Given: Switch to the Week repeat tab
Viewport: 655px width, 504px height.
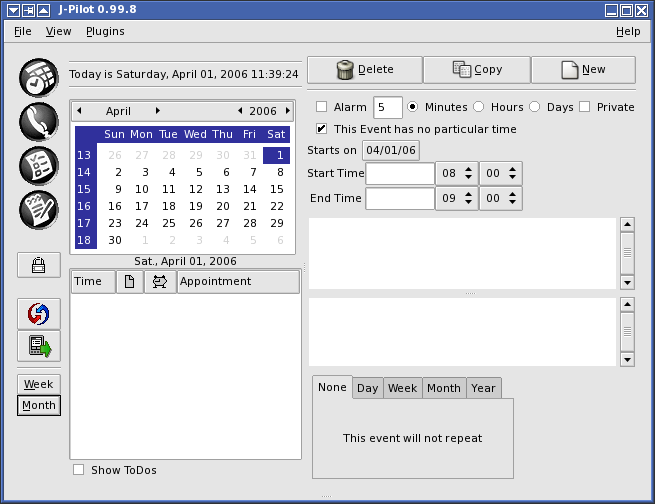Looking at the screenshot, I should pyautogui.click(x=402, y=388).
